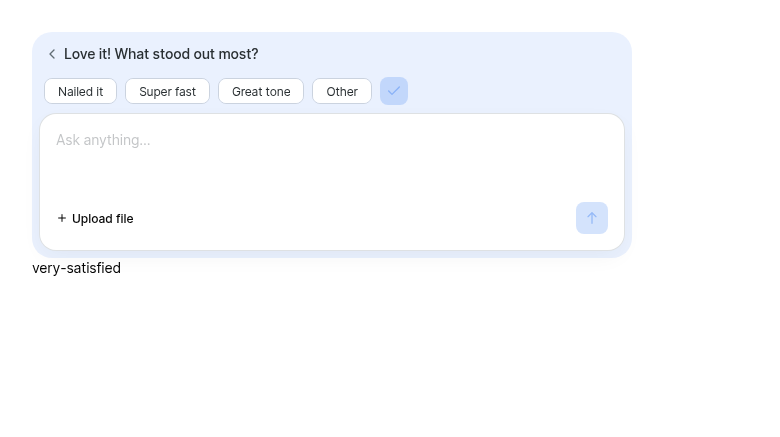Submit feedback using the blue check icon
780x437 pixels.
[x=394, y=91]
